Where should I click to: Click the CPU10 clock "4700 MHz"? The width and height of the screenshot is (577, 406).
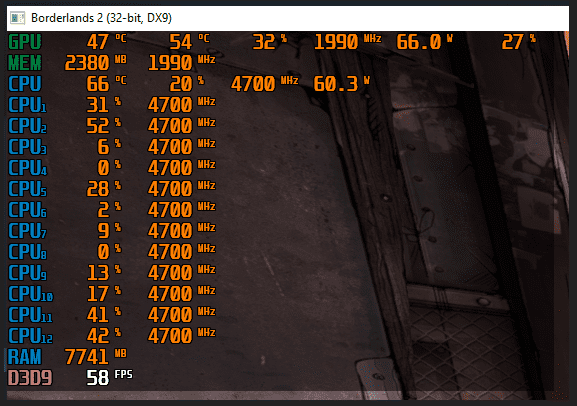tap(182, 293)
